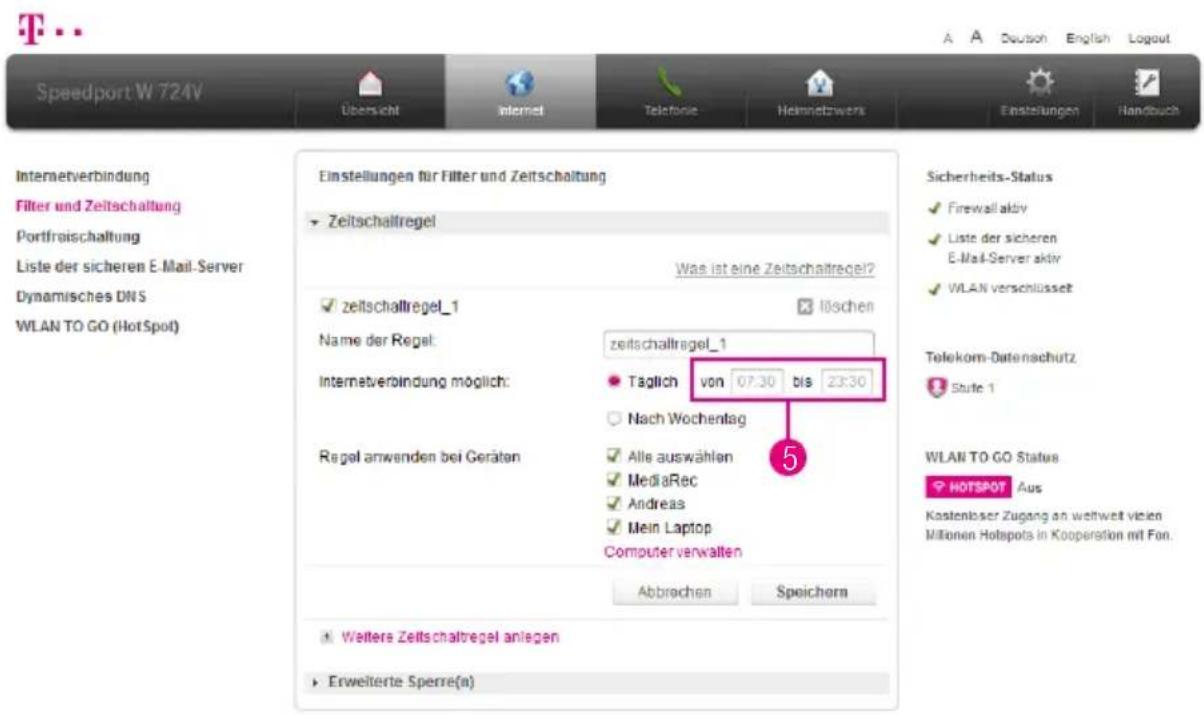Screen dimensions: 1204x715
Task: Click the bis end time field
Action: click(848, 382)
